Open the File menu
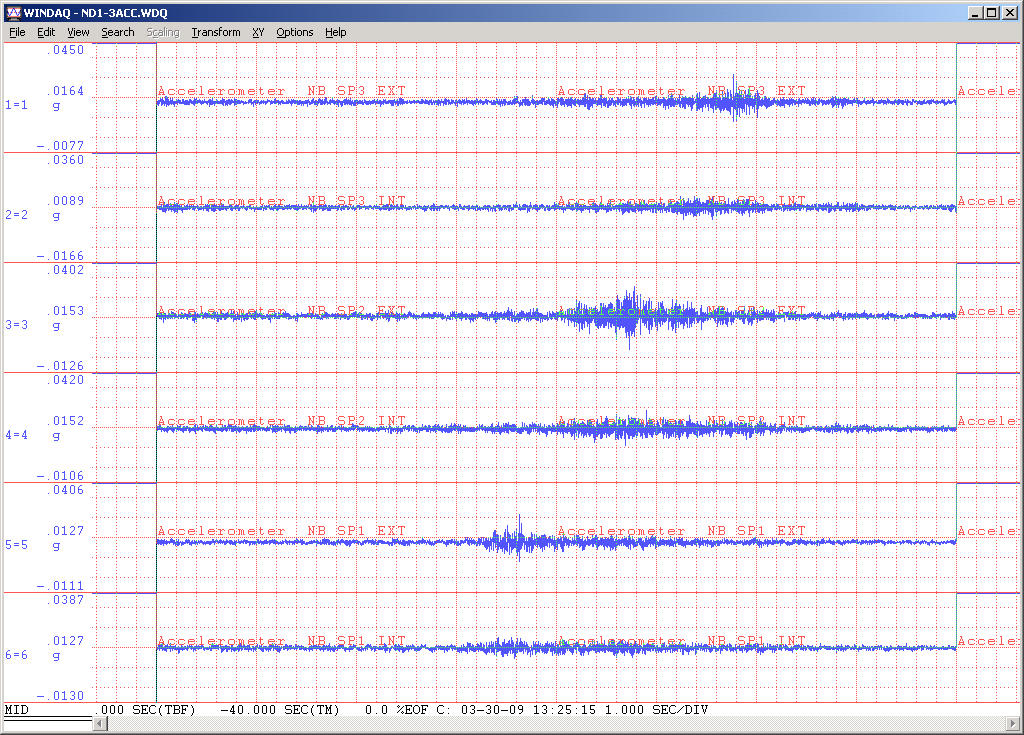1024x735 pixels. click(17, 32)
